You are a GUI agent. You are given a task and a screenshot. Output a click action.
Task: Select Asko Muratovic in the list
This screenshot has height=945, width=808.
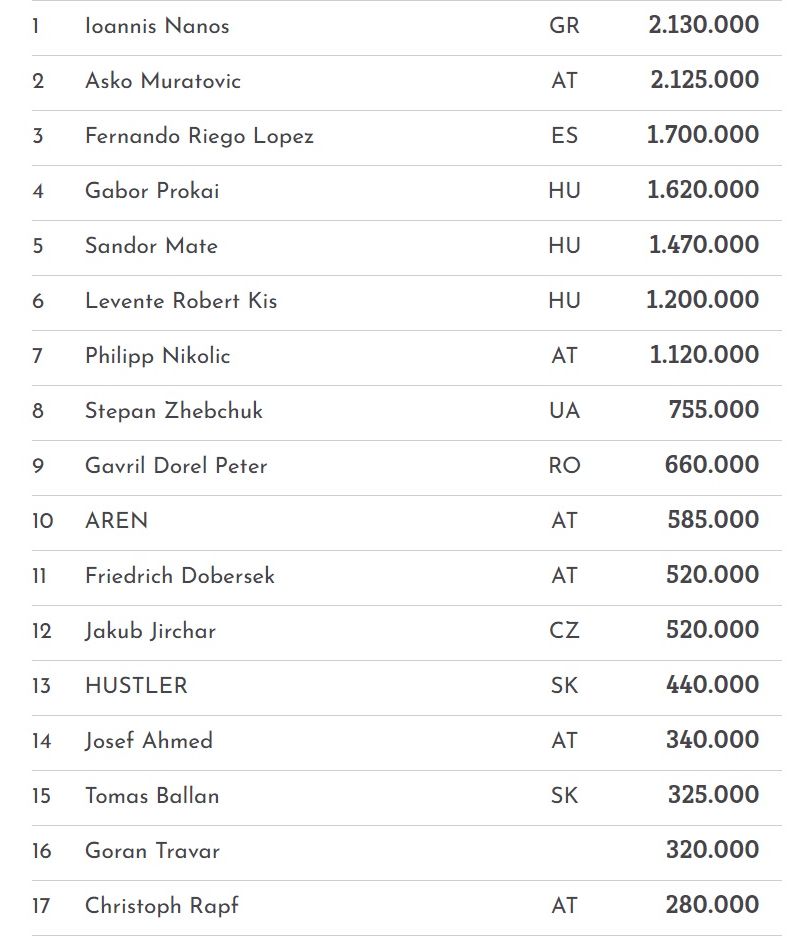pyautogui.click(x=163, y=81)
